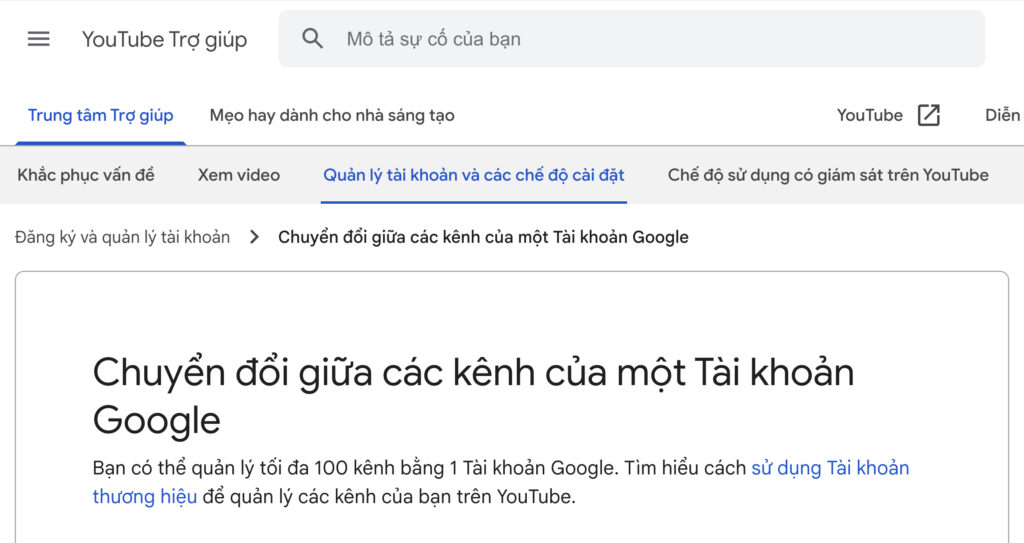Open YouTube external link icon
Viewport: 1024px width, 543px height.
pos(929,115)
